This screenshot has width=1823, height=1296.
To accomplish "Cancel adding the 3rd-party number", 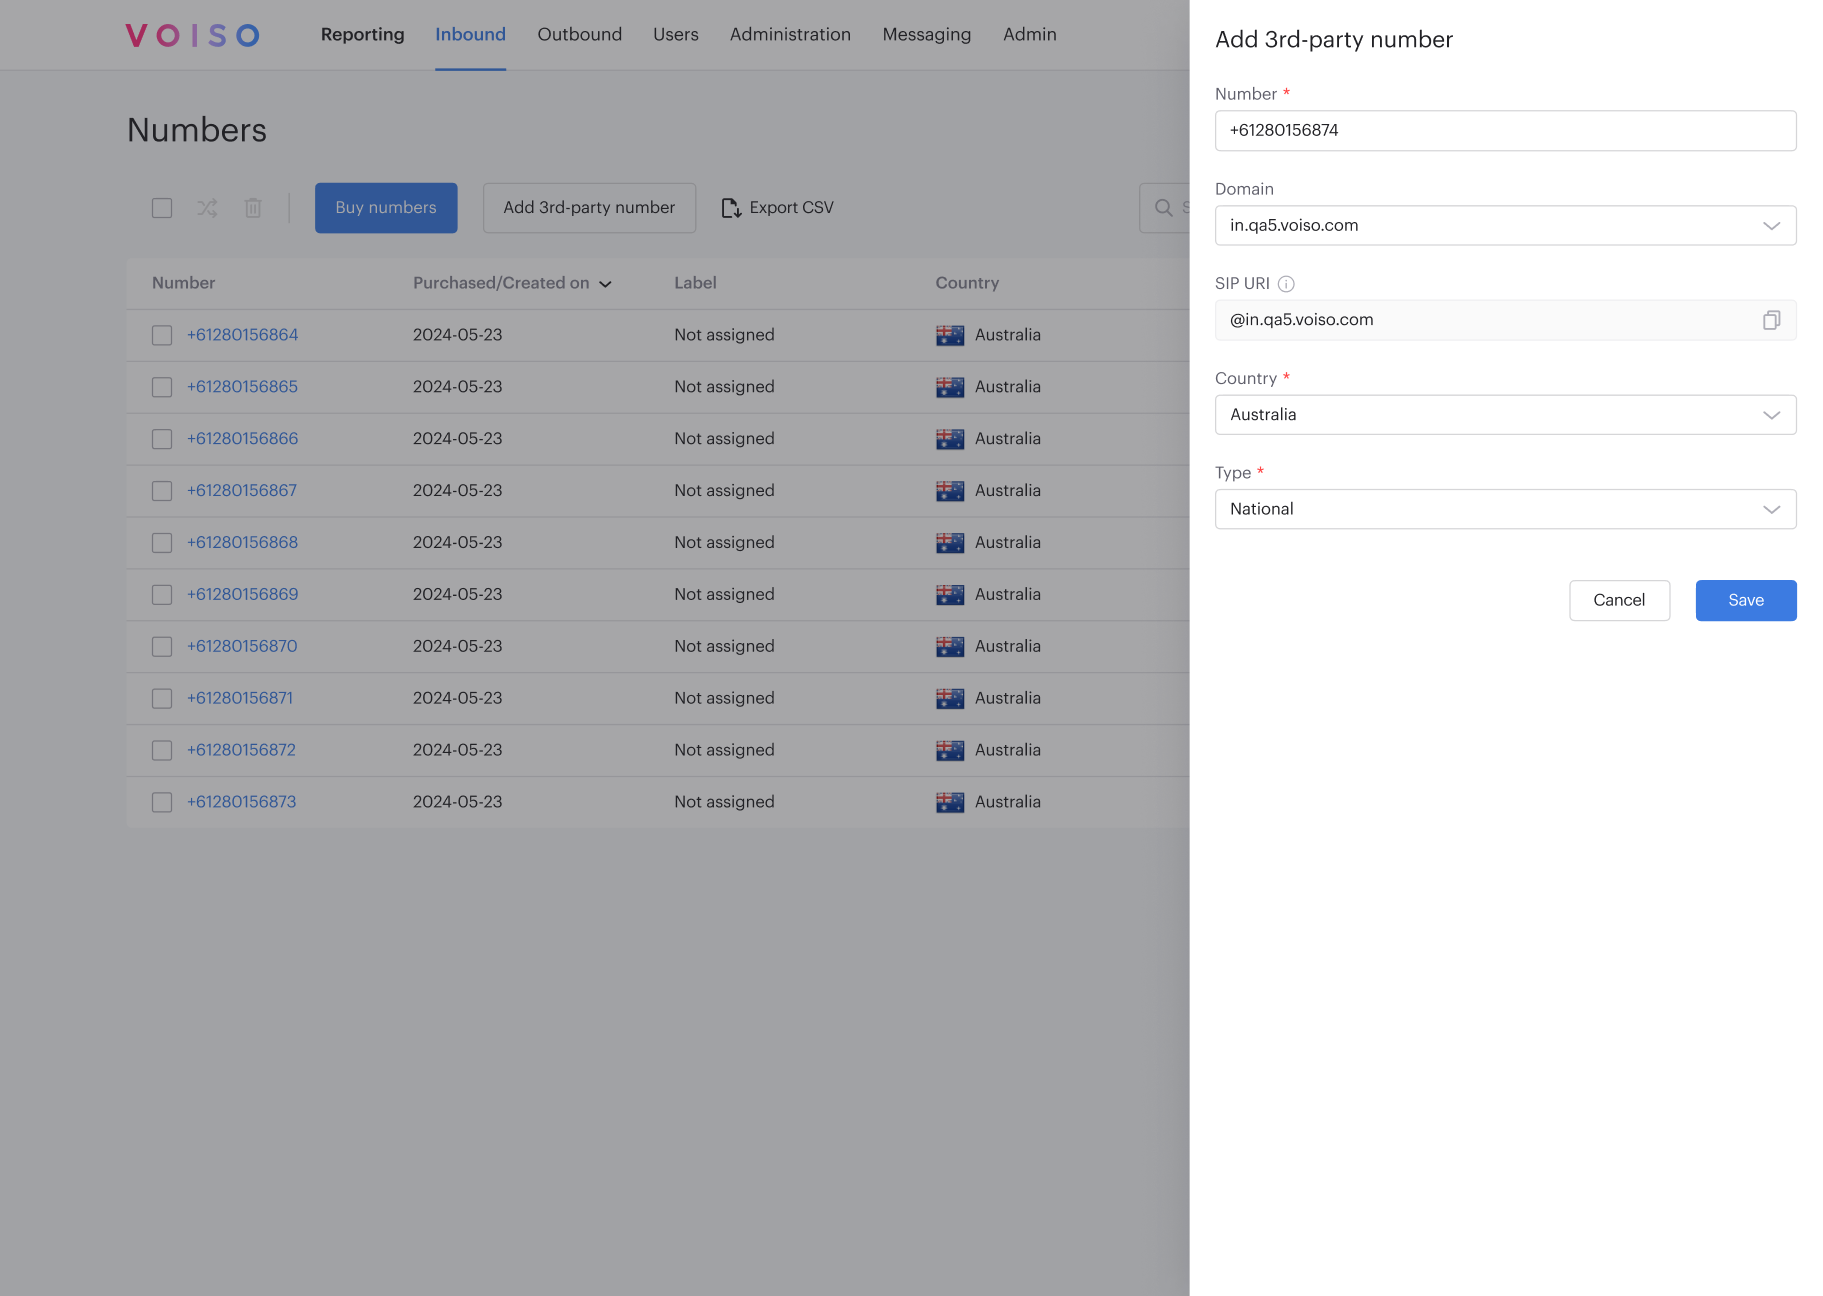I will point(1618,600).
